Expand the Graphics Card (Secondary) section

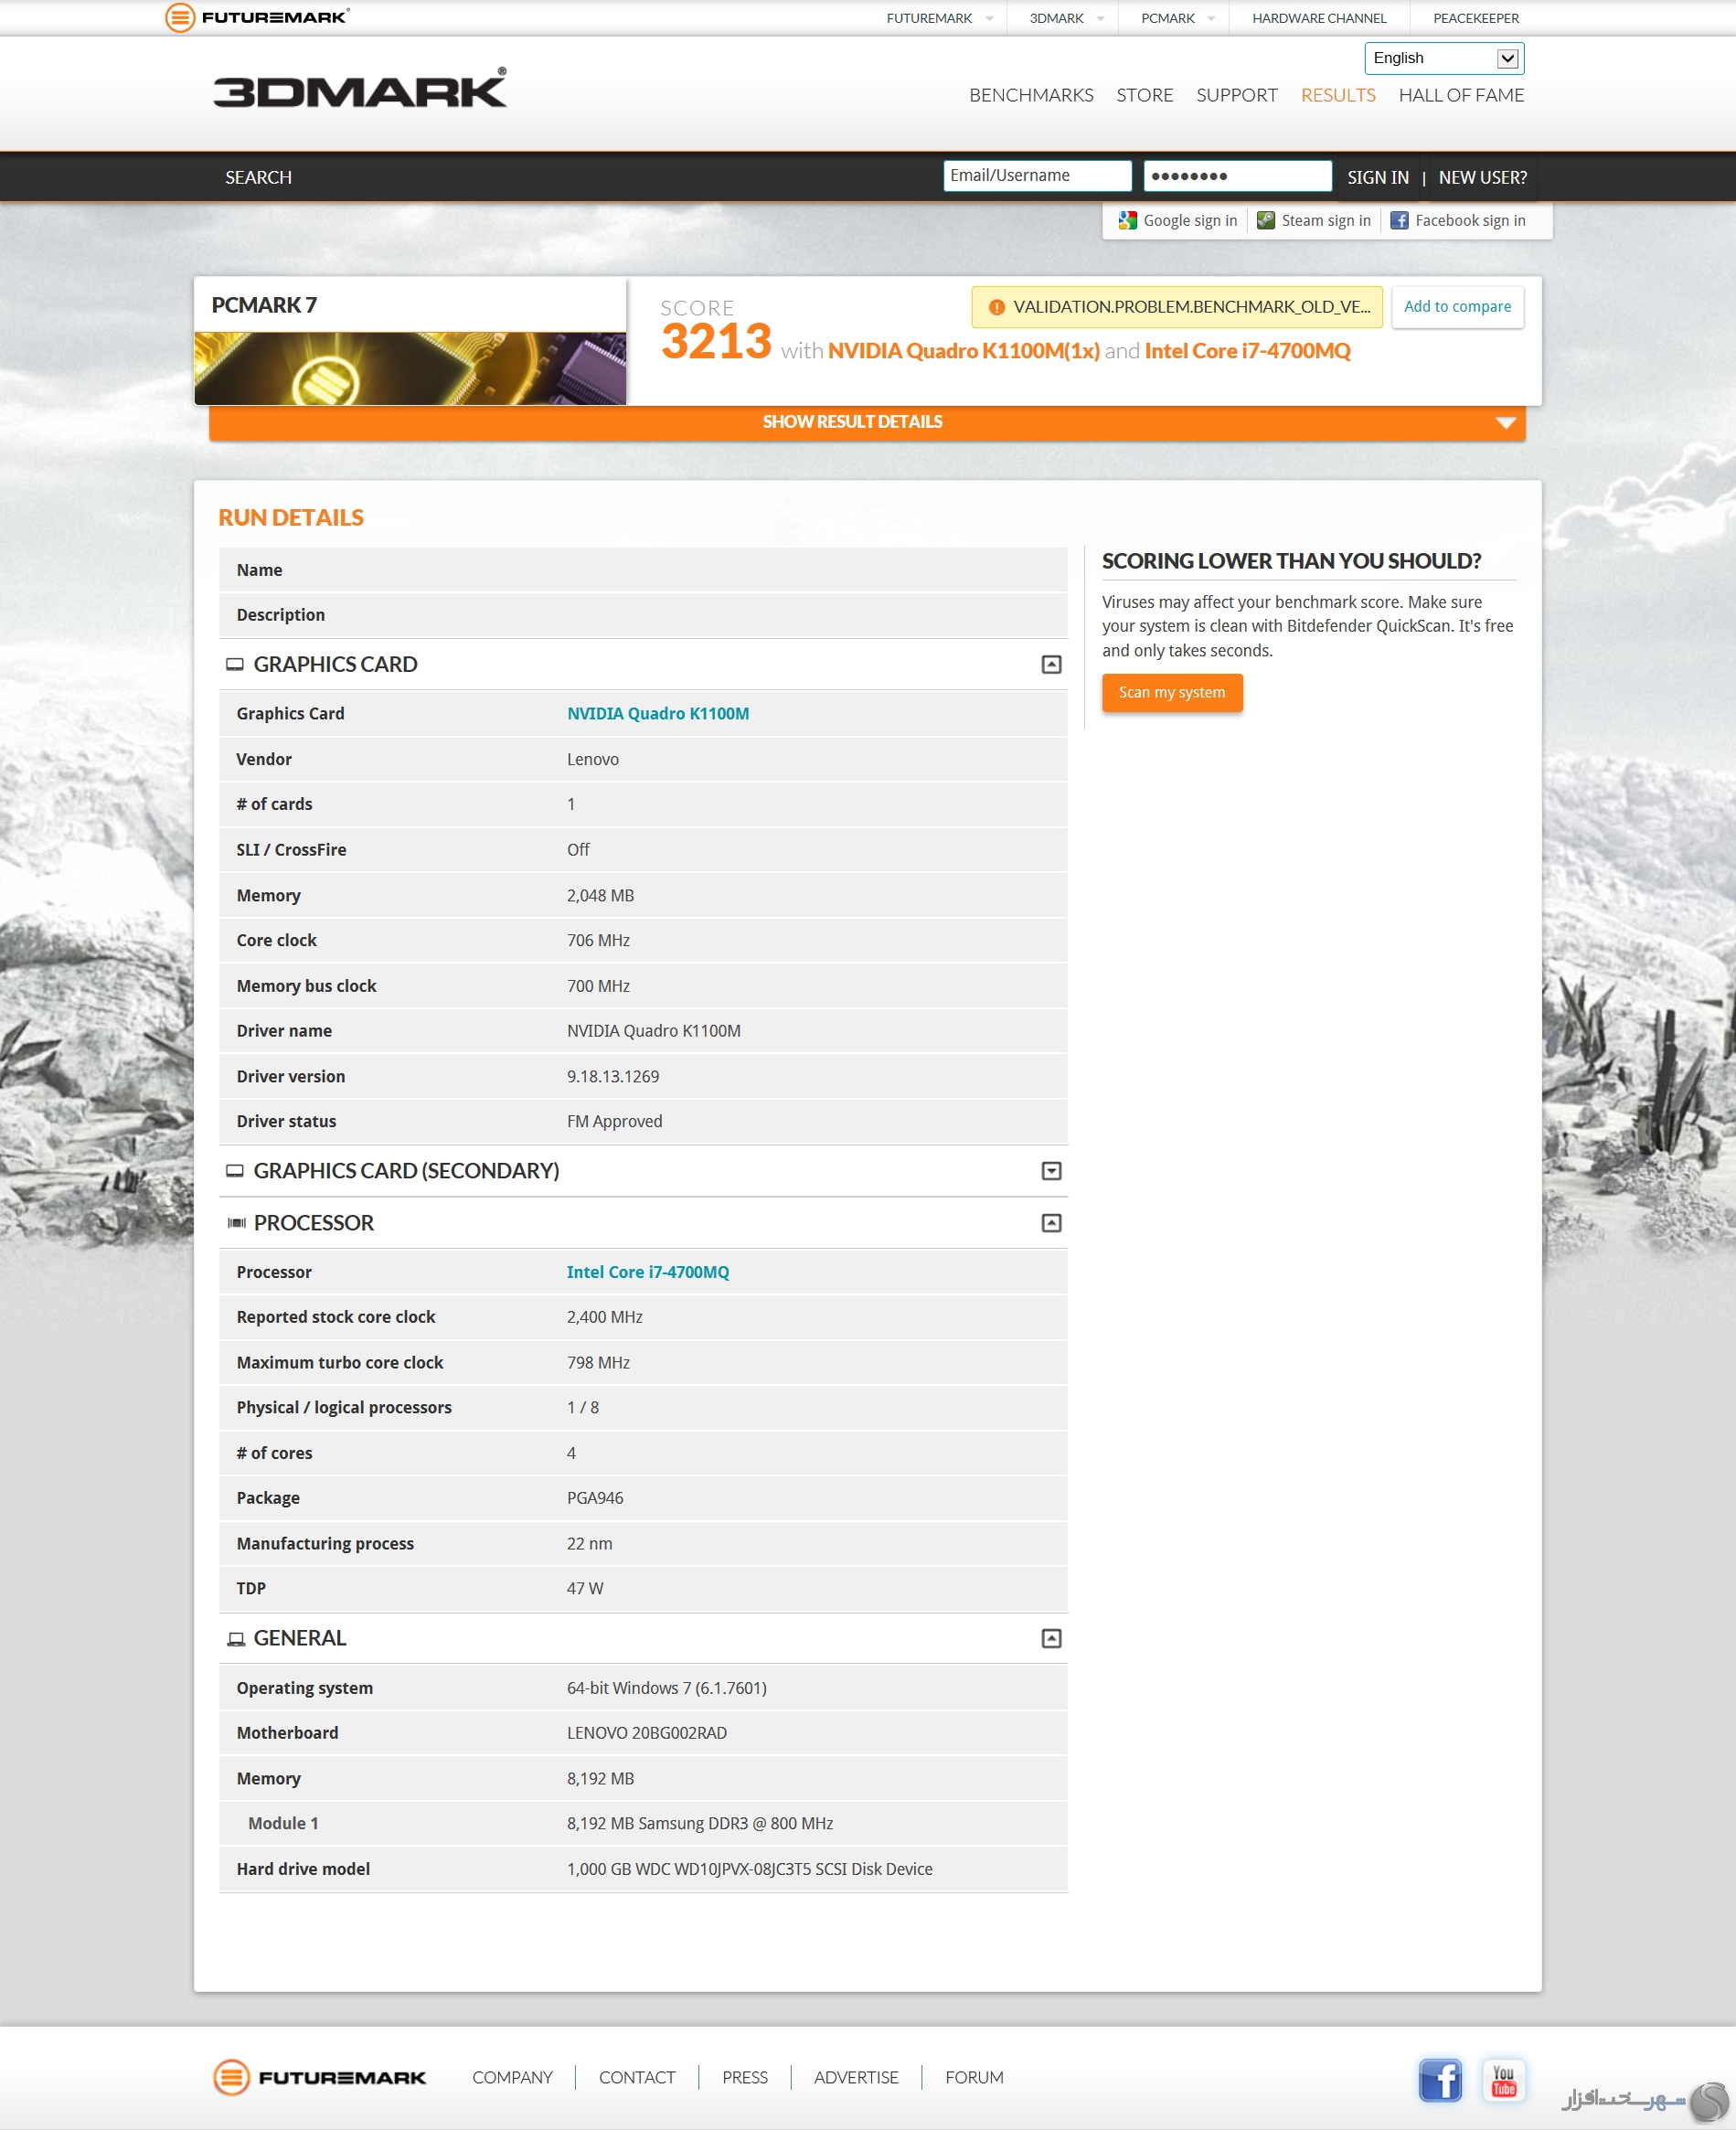(1051, 1170)
